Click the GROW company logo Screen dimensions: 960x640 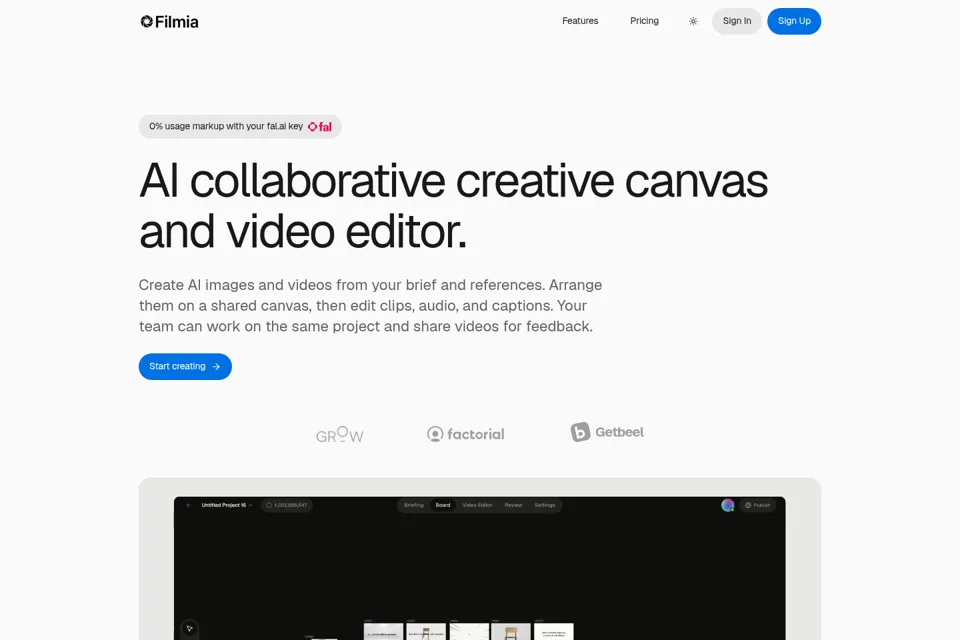pos(340,434)
